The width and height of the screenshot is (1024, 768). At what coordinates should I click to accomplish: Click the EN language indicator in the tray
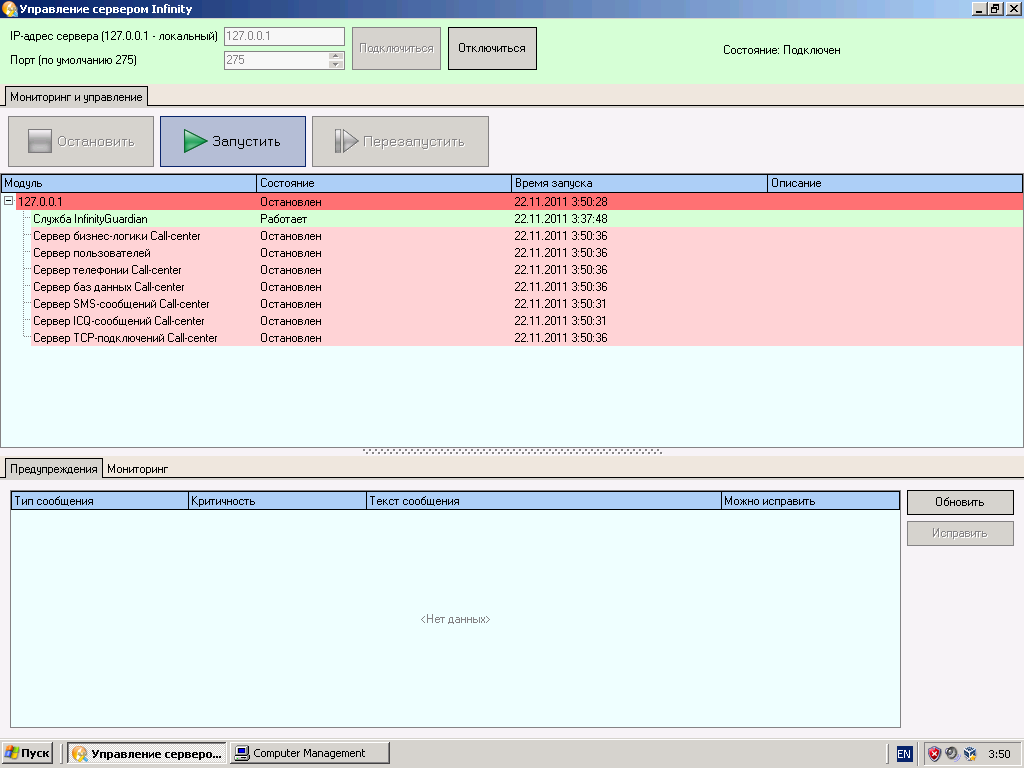pyautogui.click(x=904, y=754)
